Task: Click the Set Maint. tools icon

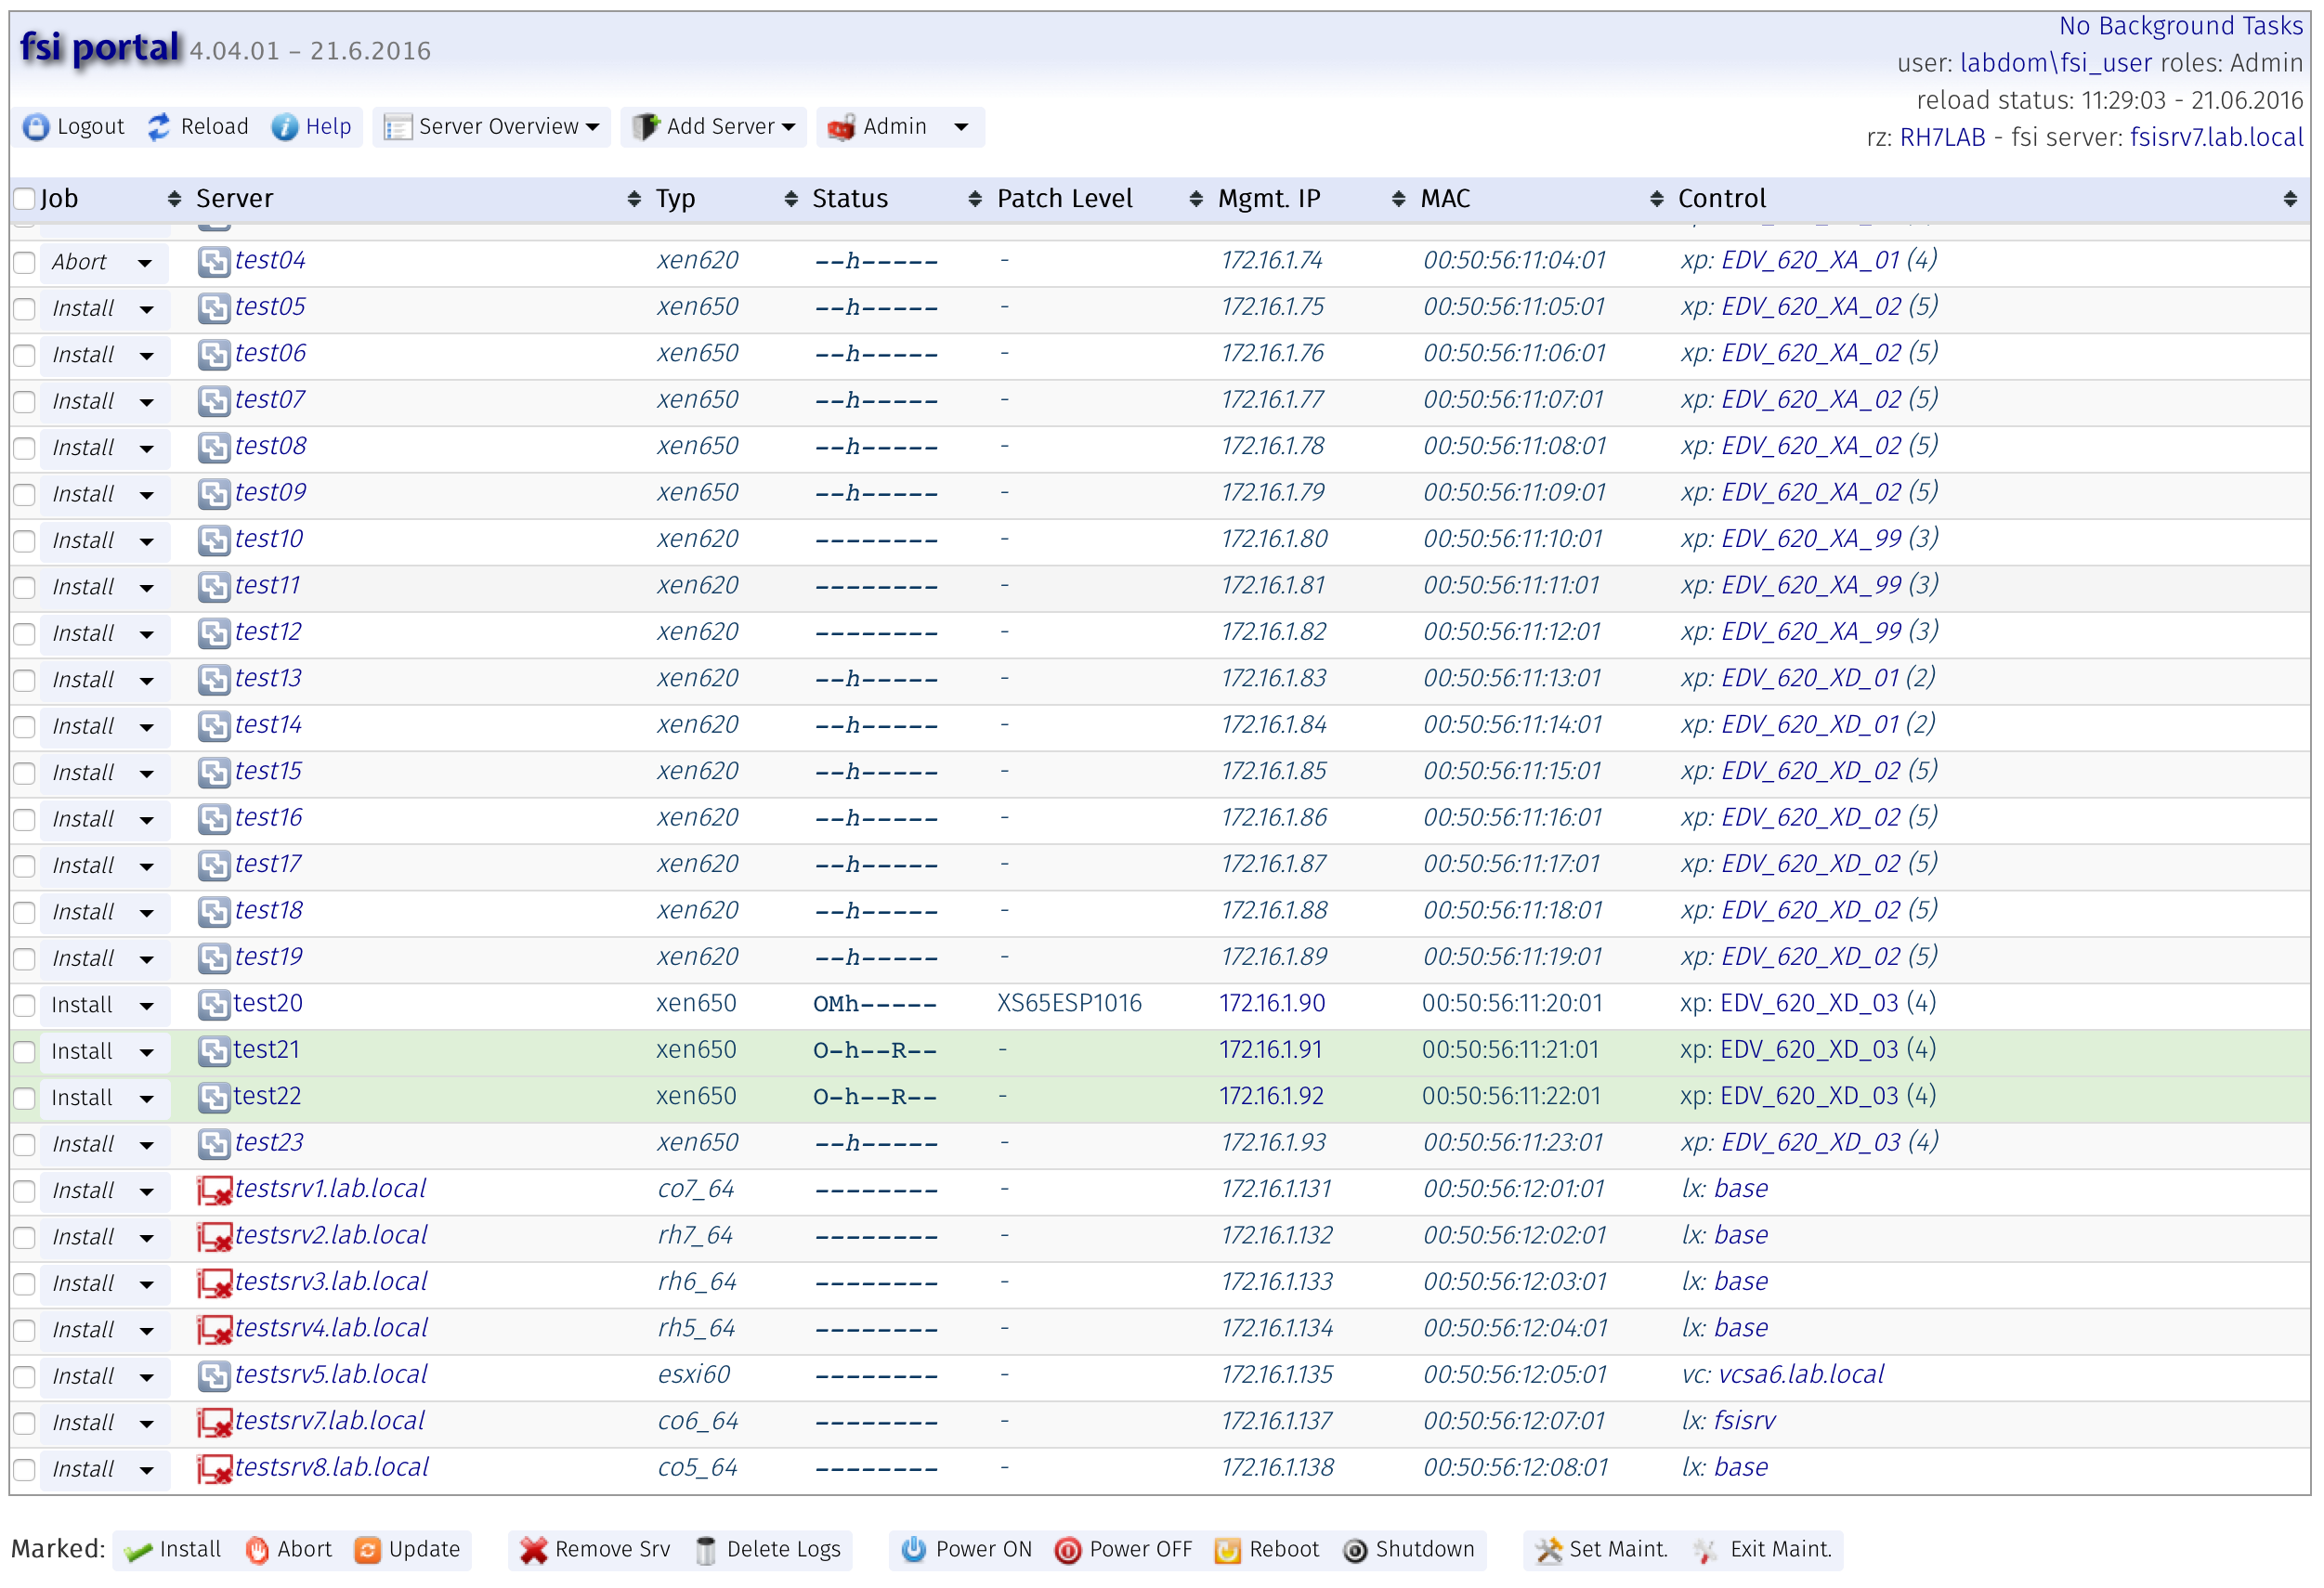Action: tap(1549, 1551)
